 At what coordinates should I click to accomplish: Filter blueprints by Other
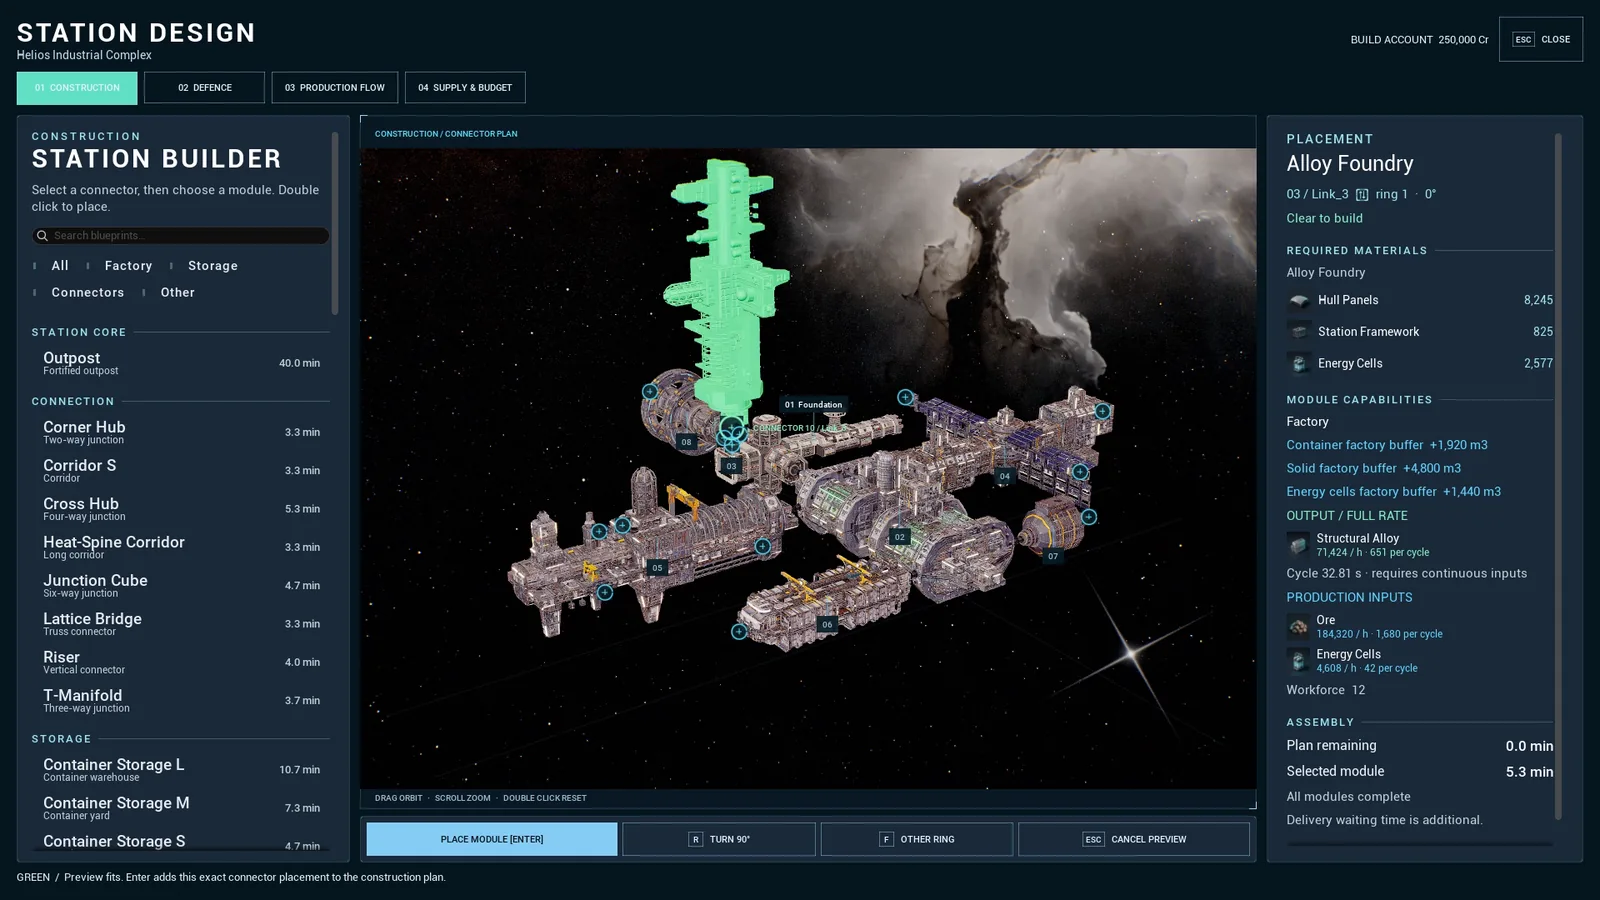coord(178,293)
